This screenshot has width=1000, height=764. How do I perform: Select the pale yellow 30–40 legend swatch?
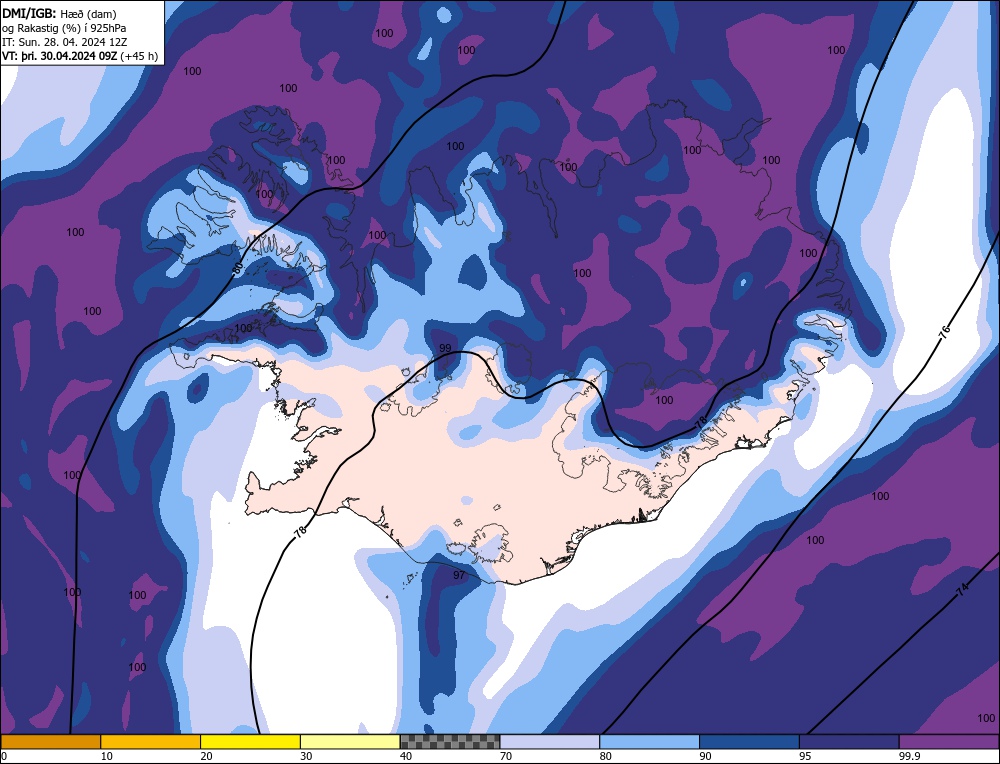coord(350,741)
